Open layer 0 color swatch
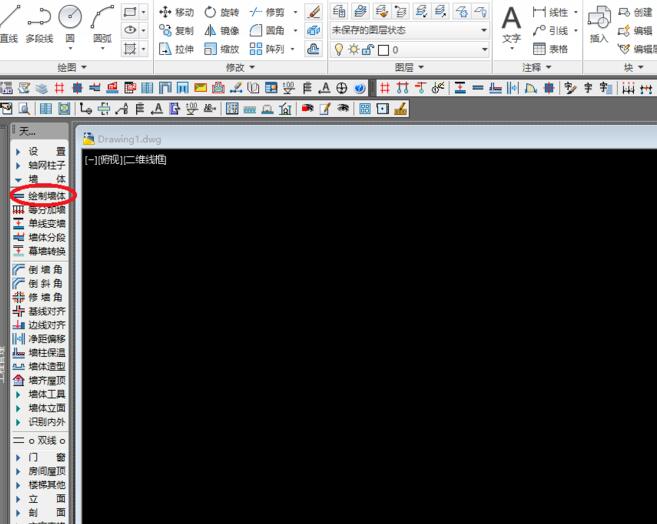Screen dimensions: 657x524 (383, 50)
